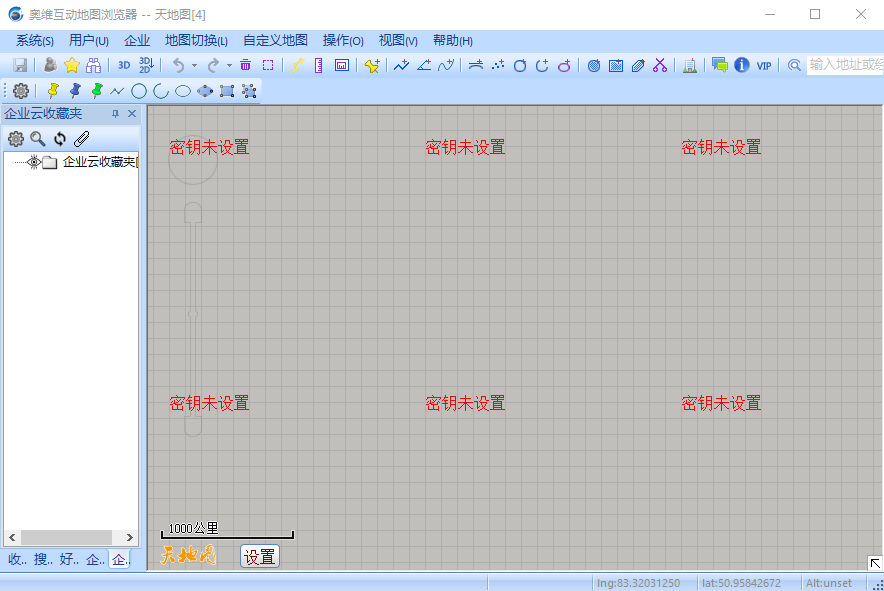Open the 帮助(H) menu
Screen dimensions: 884x591
pyautogui.click(x=453, y=41)
